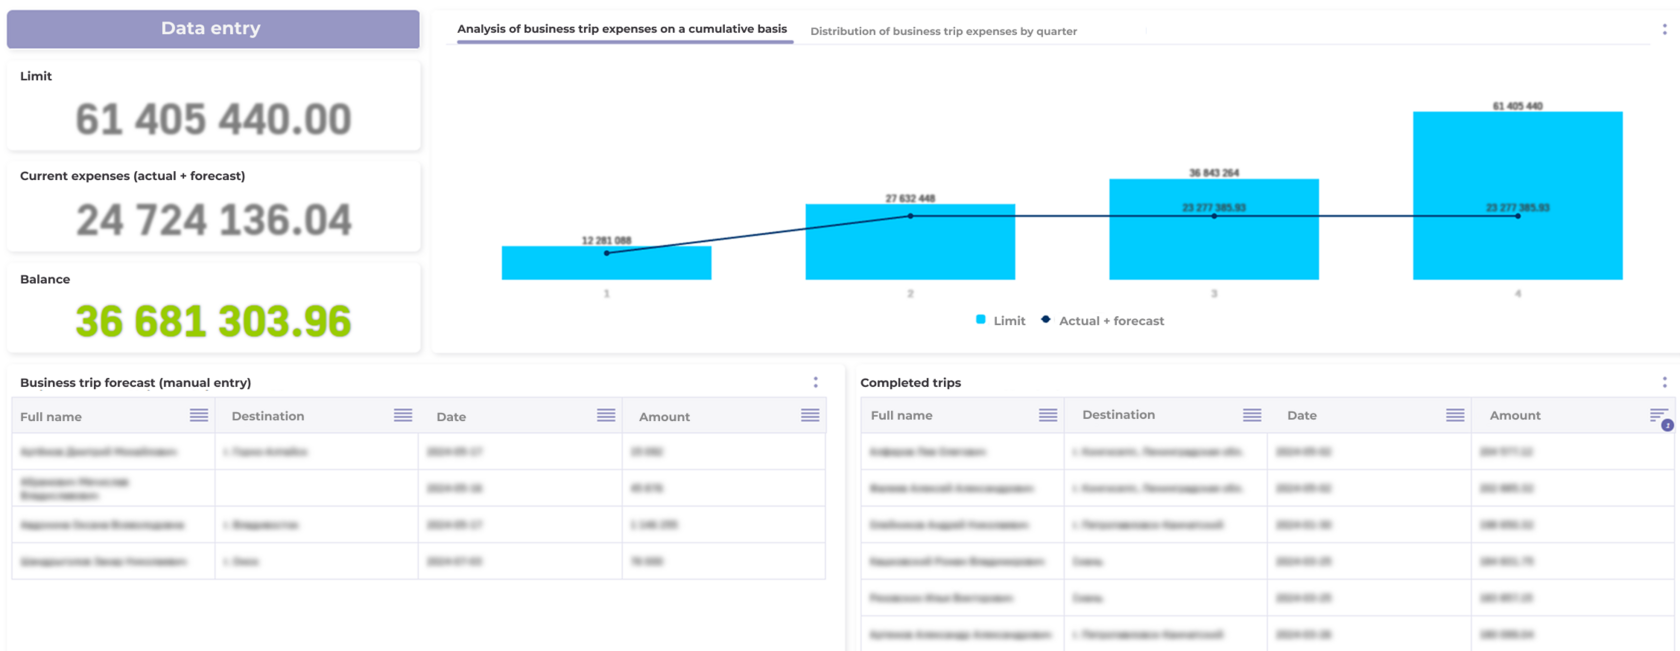Click the Full name header in Completed trips
1680x651 pixels.
(x=902, y=415)
